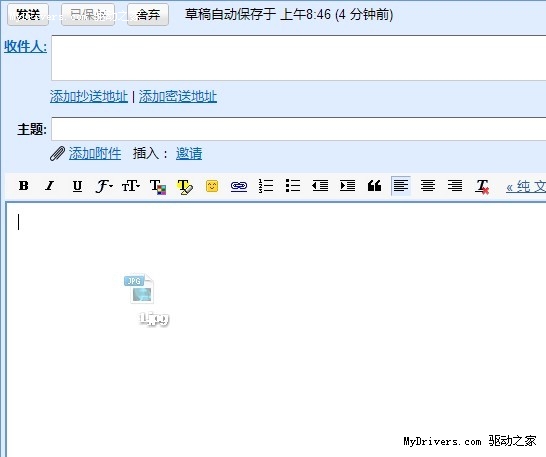Apply a numbered list

(x=266, y=186)
